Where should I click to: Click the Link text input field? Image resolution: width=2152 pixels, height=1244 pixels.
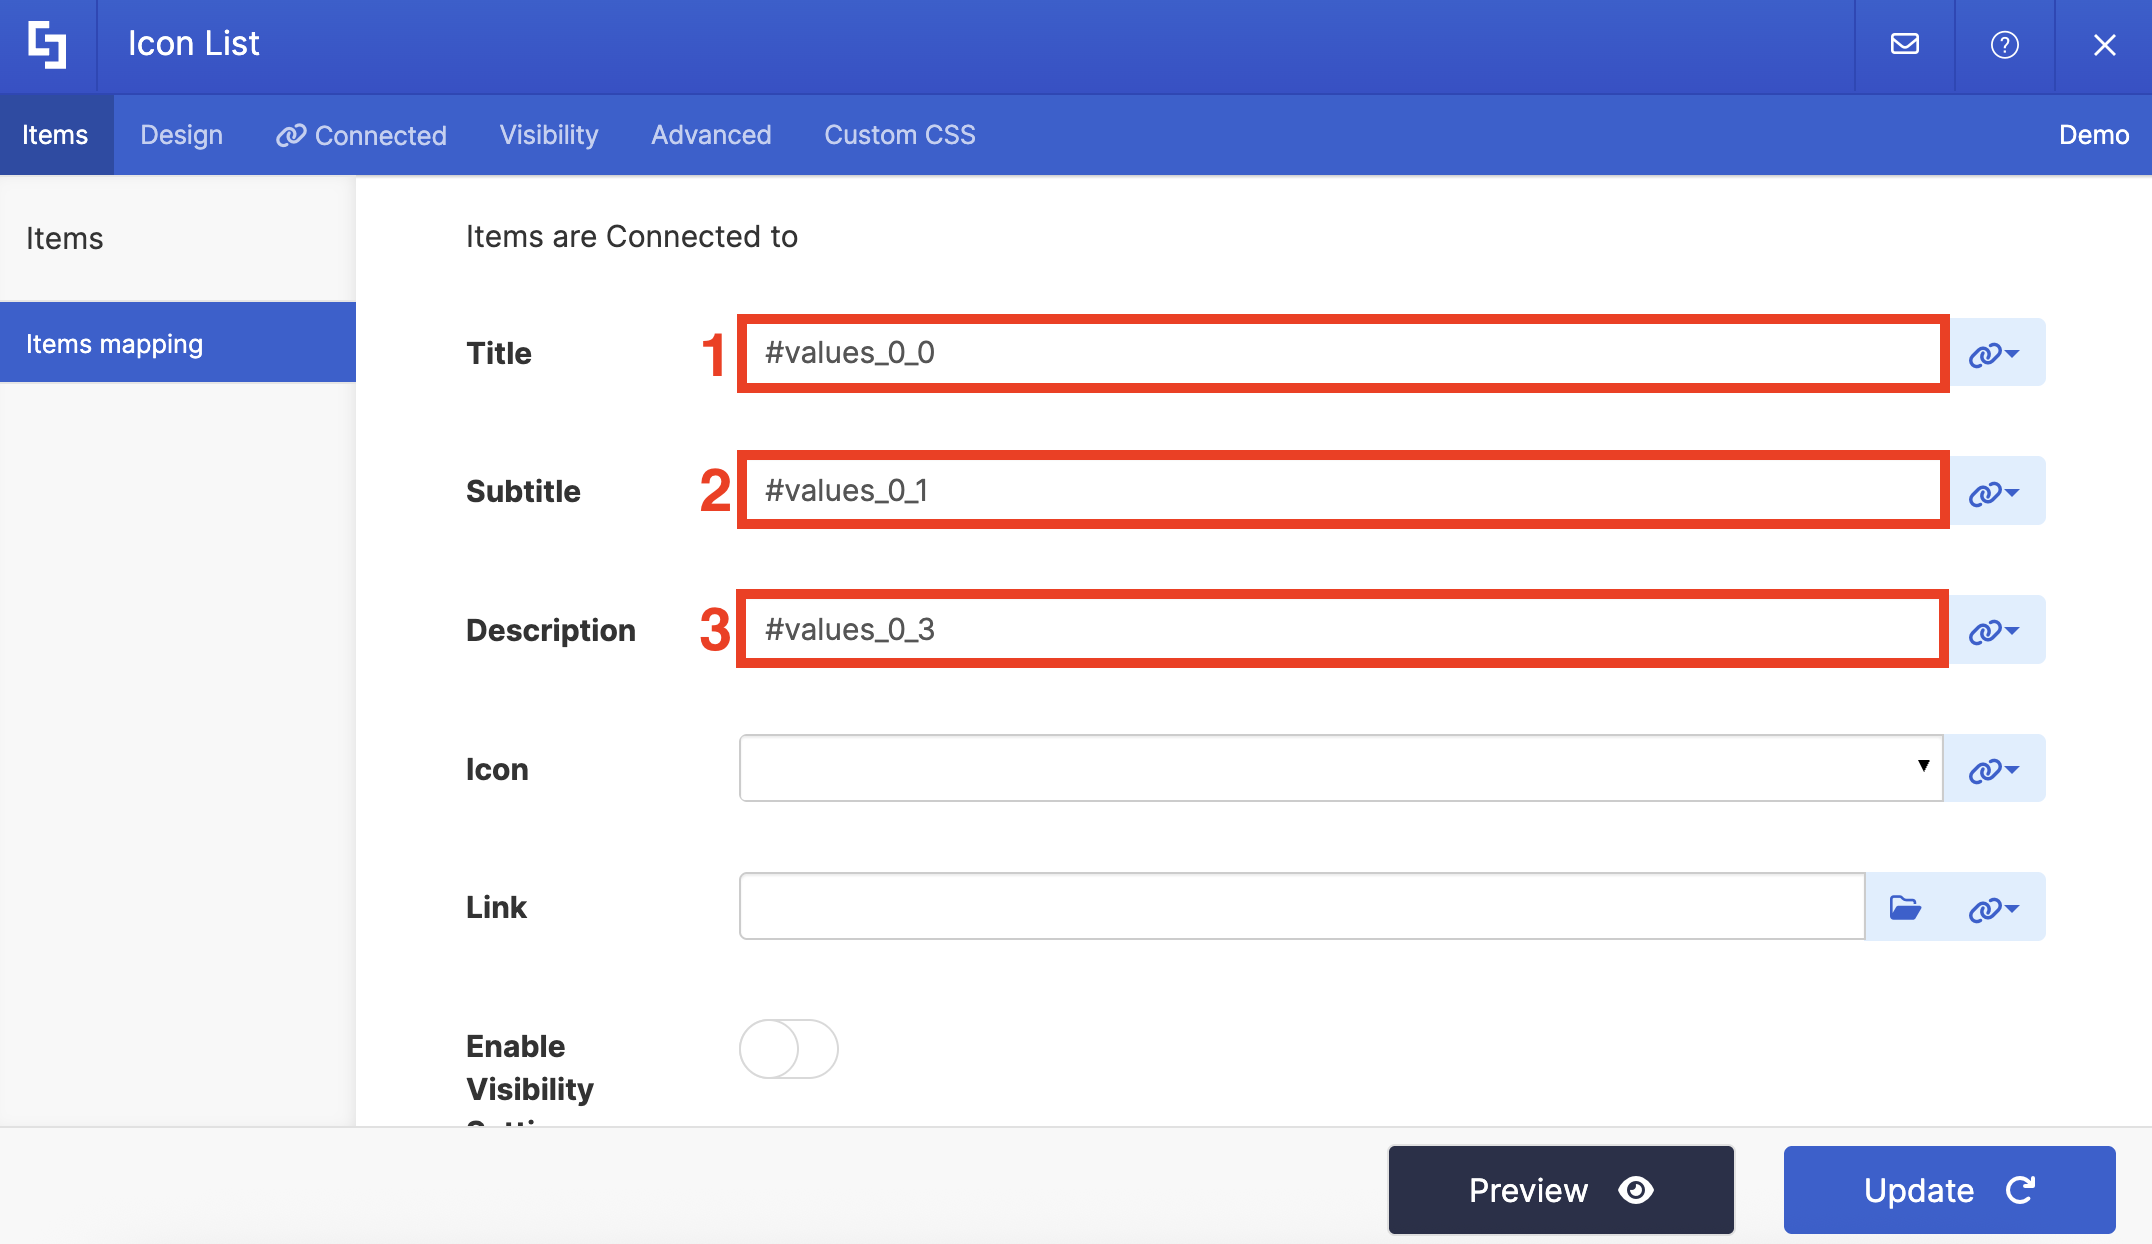point(1301,906)
